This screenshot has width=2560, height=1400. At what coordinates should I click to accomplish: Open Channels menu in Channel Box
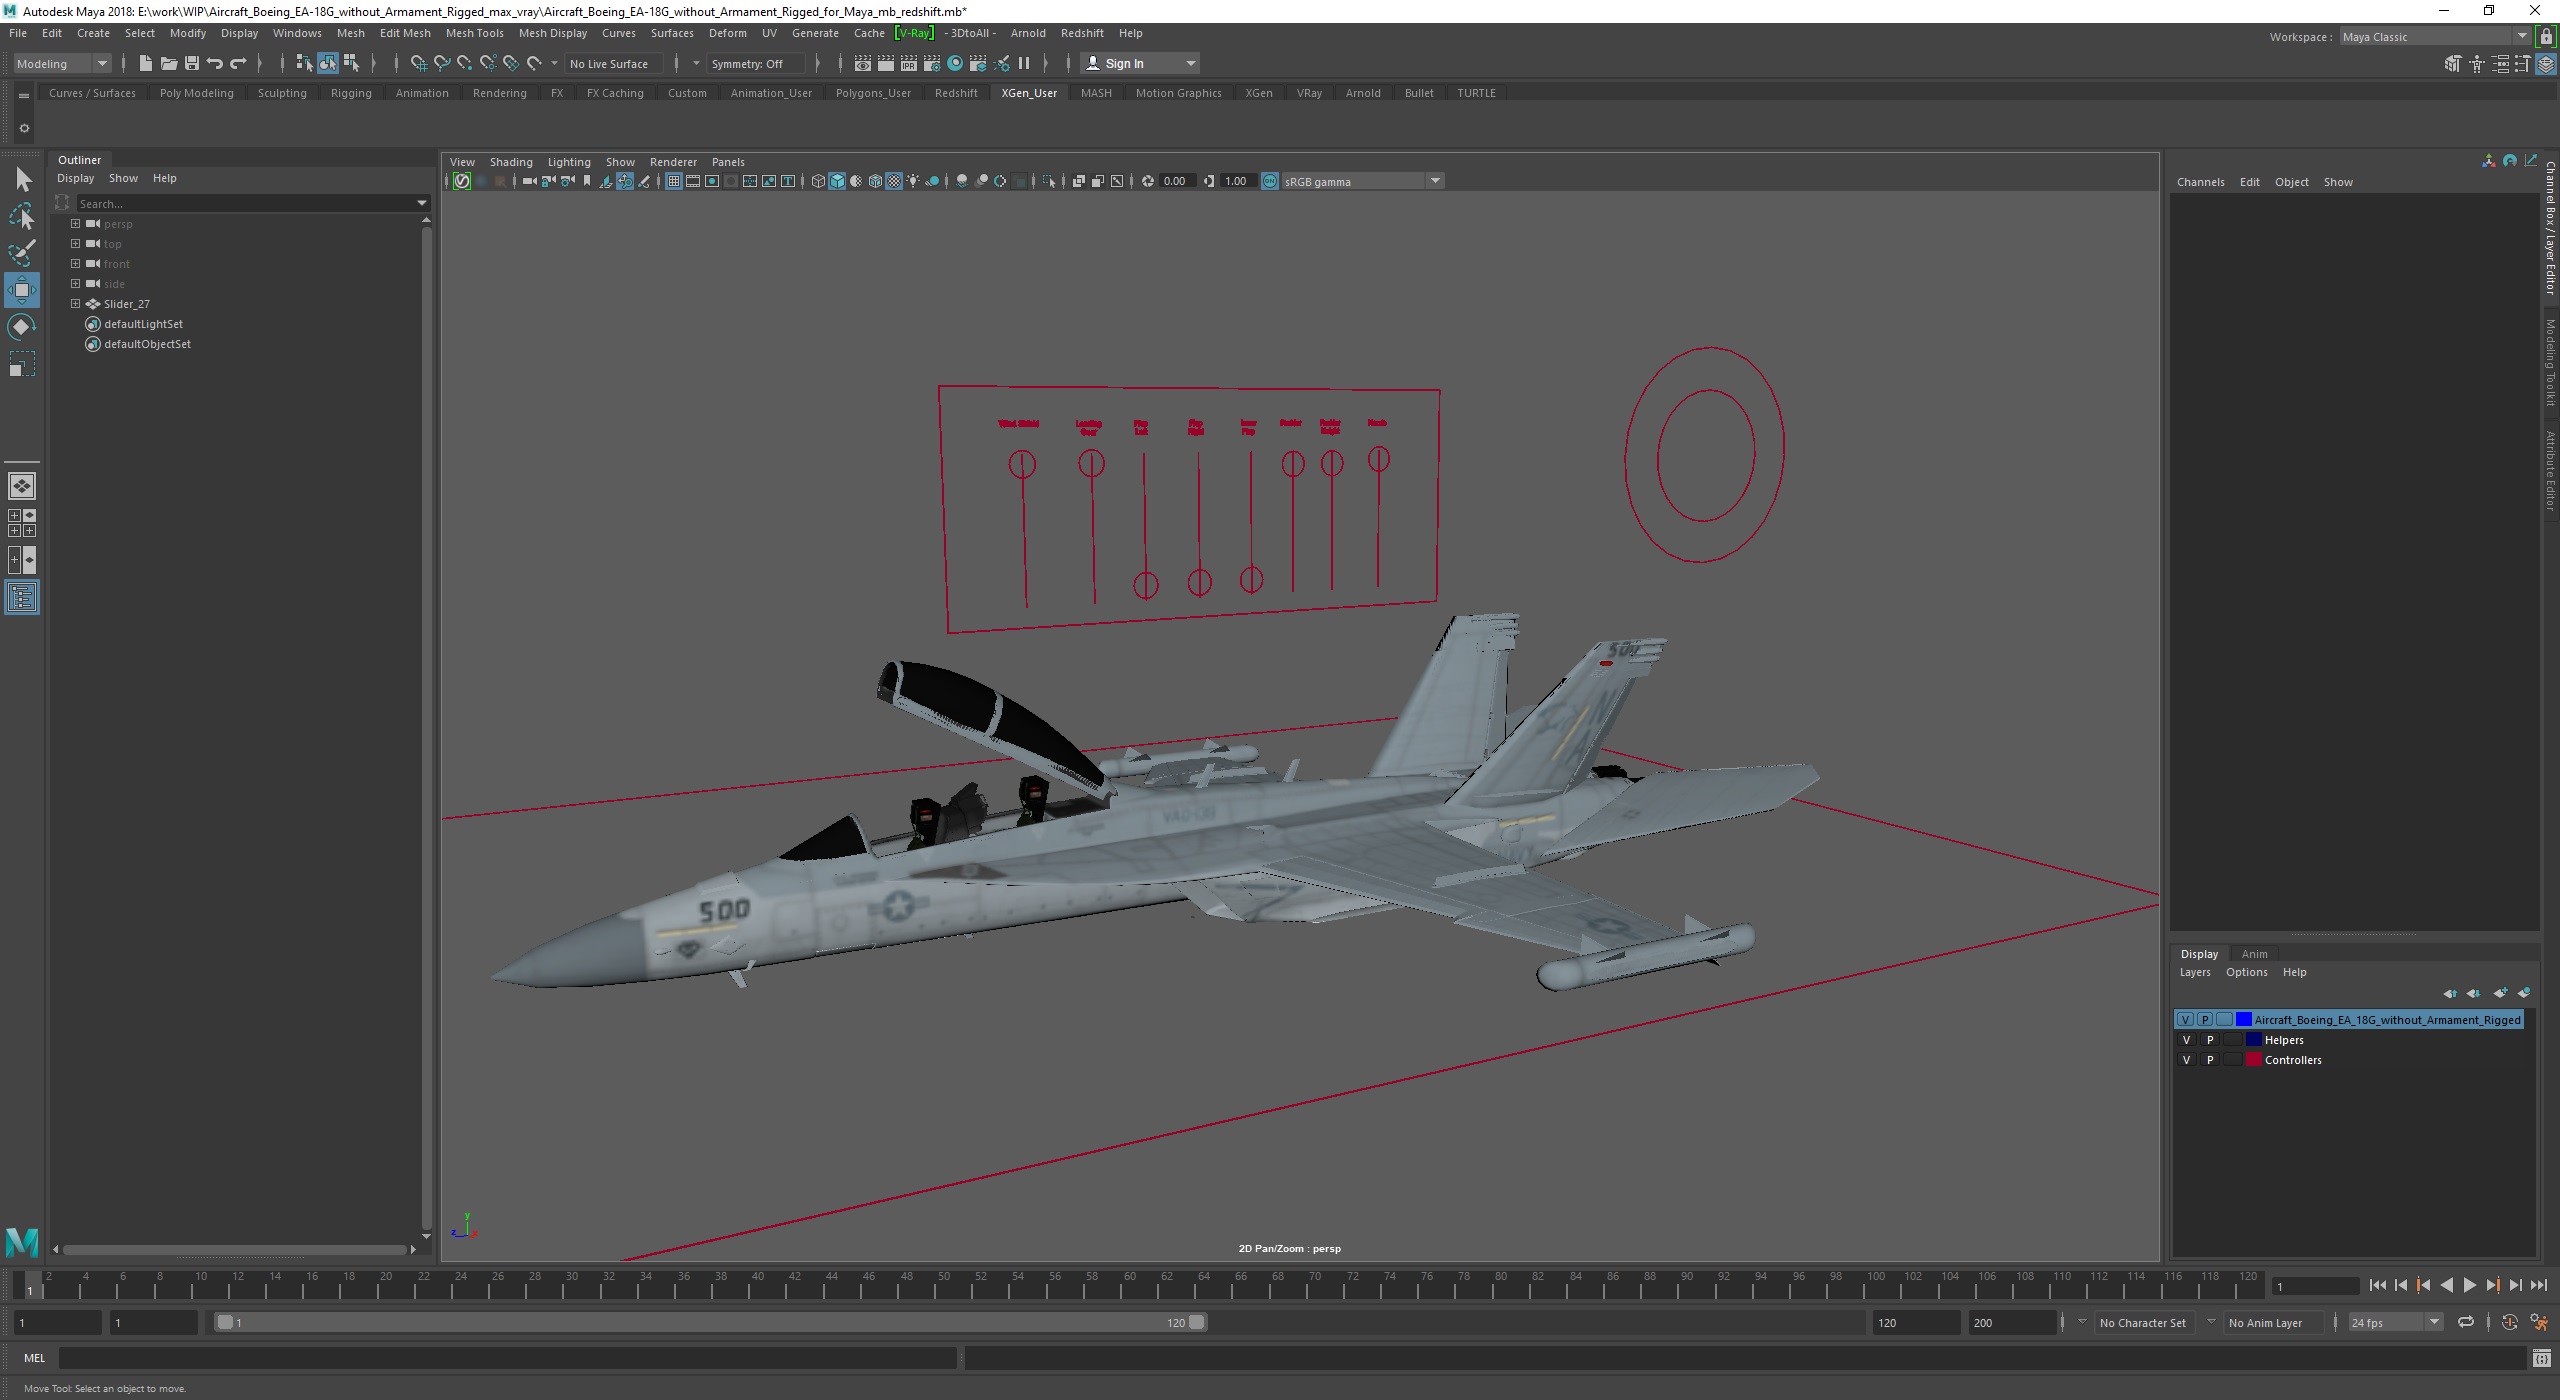[2200, 182]
